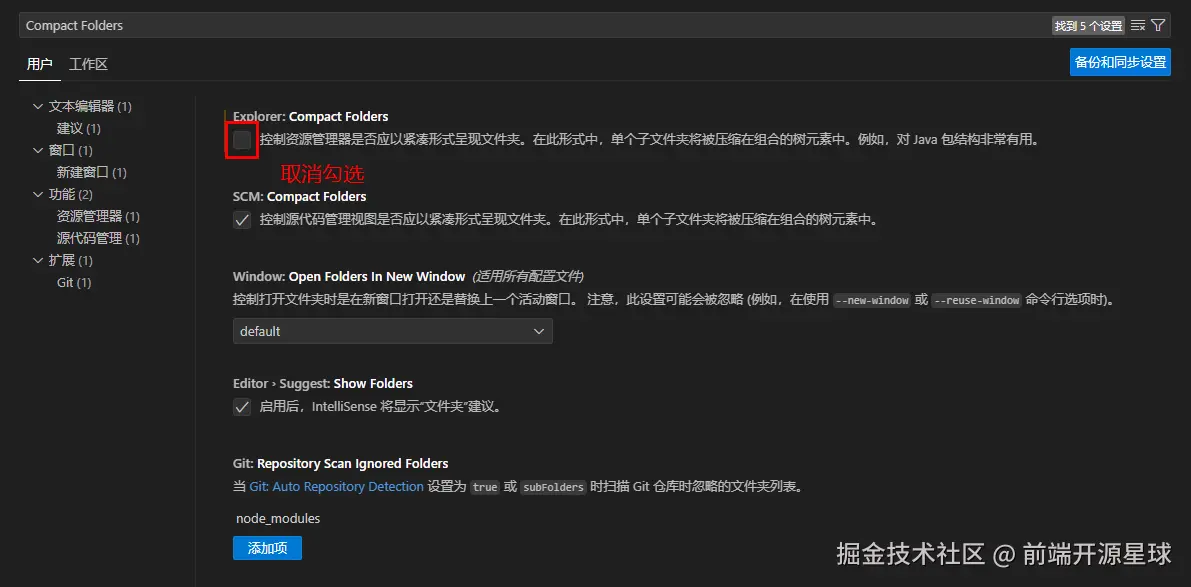Collapse the 文本编辑器 tree section
The image size is (1191, 587).
(37, 106)
